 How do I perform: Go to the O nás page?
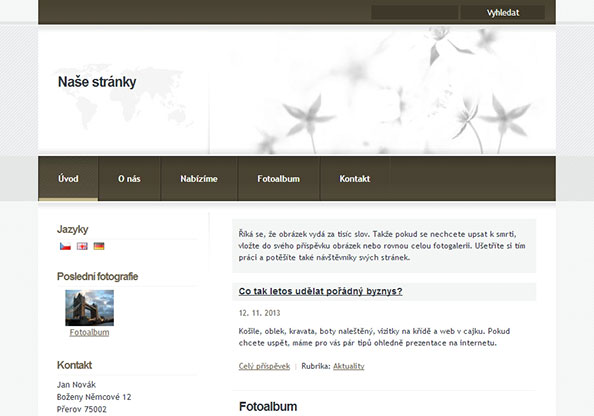(x=129, y=178)
